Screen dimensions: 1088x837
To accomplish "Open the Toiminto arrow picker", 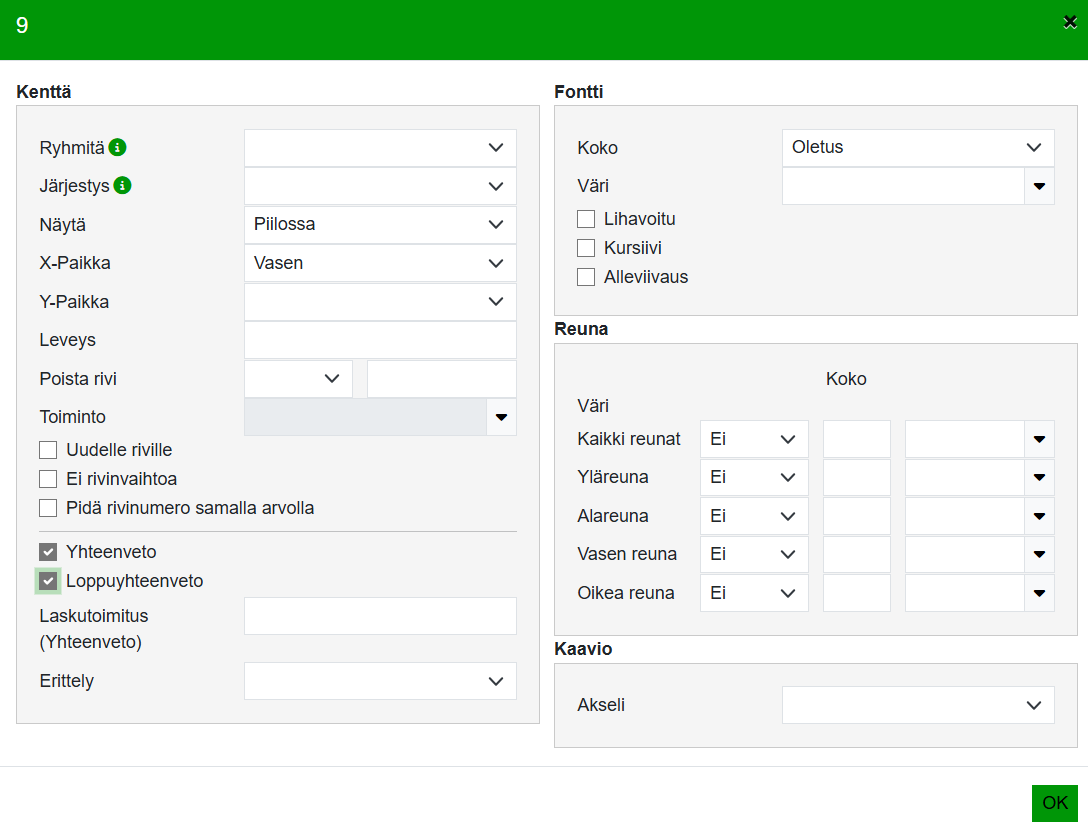I will coord(501,417).
